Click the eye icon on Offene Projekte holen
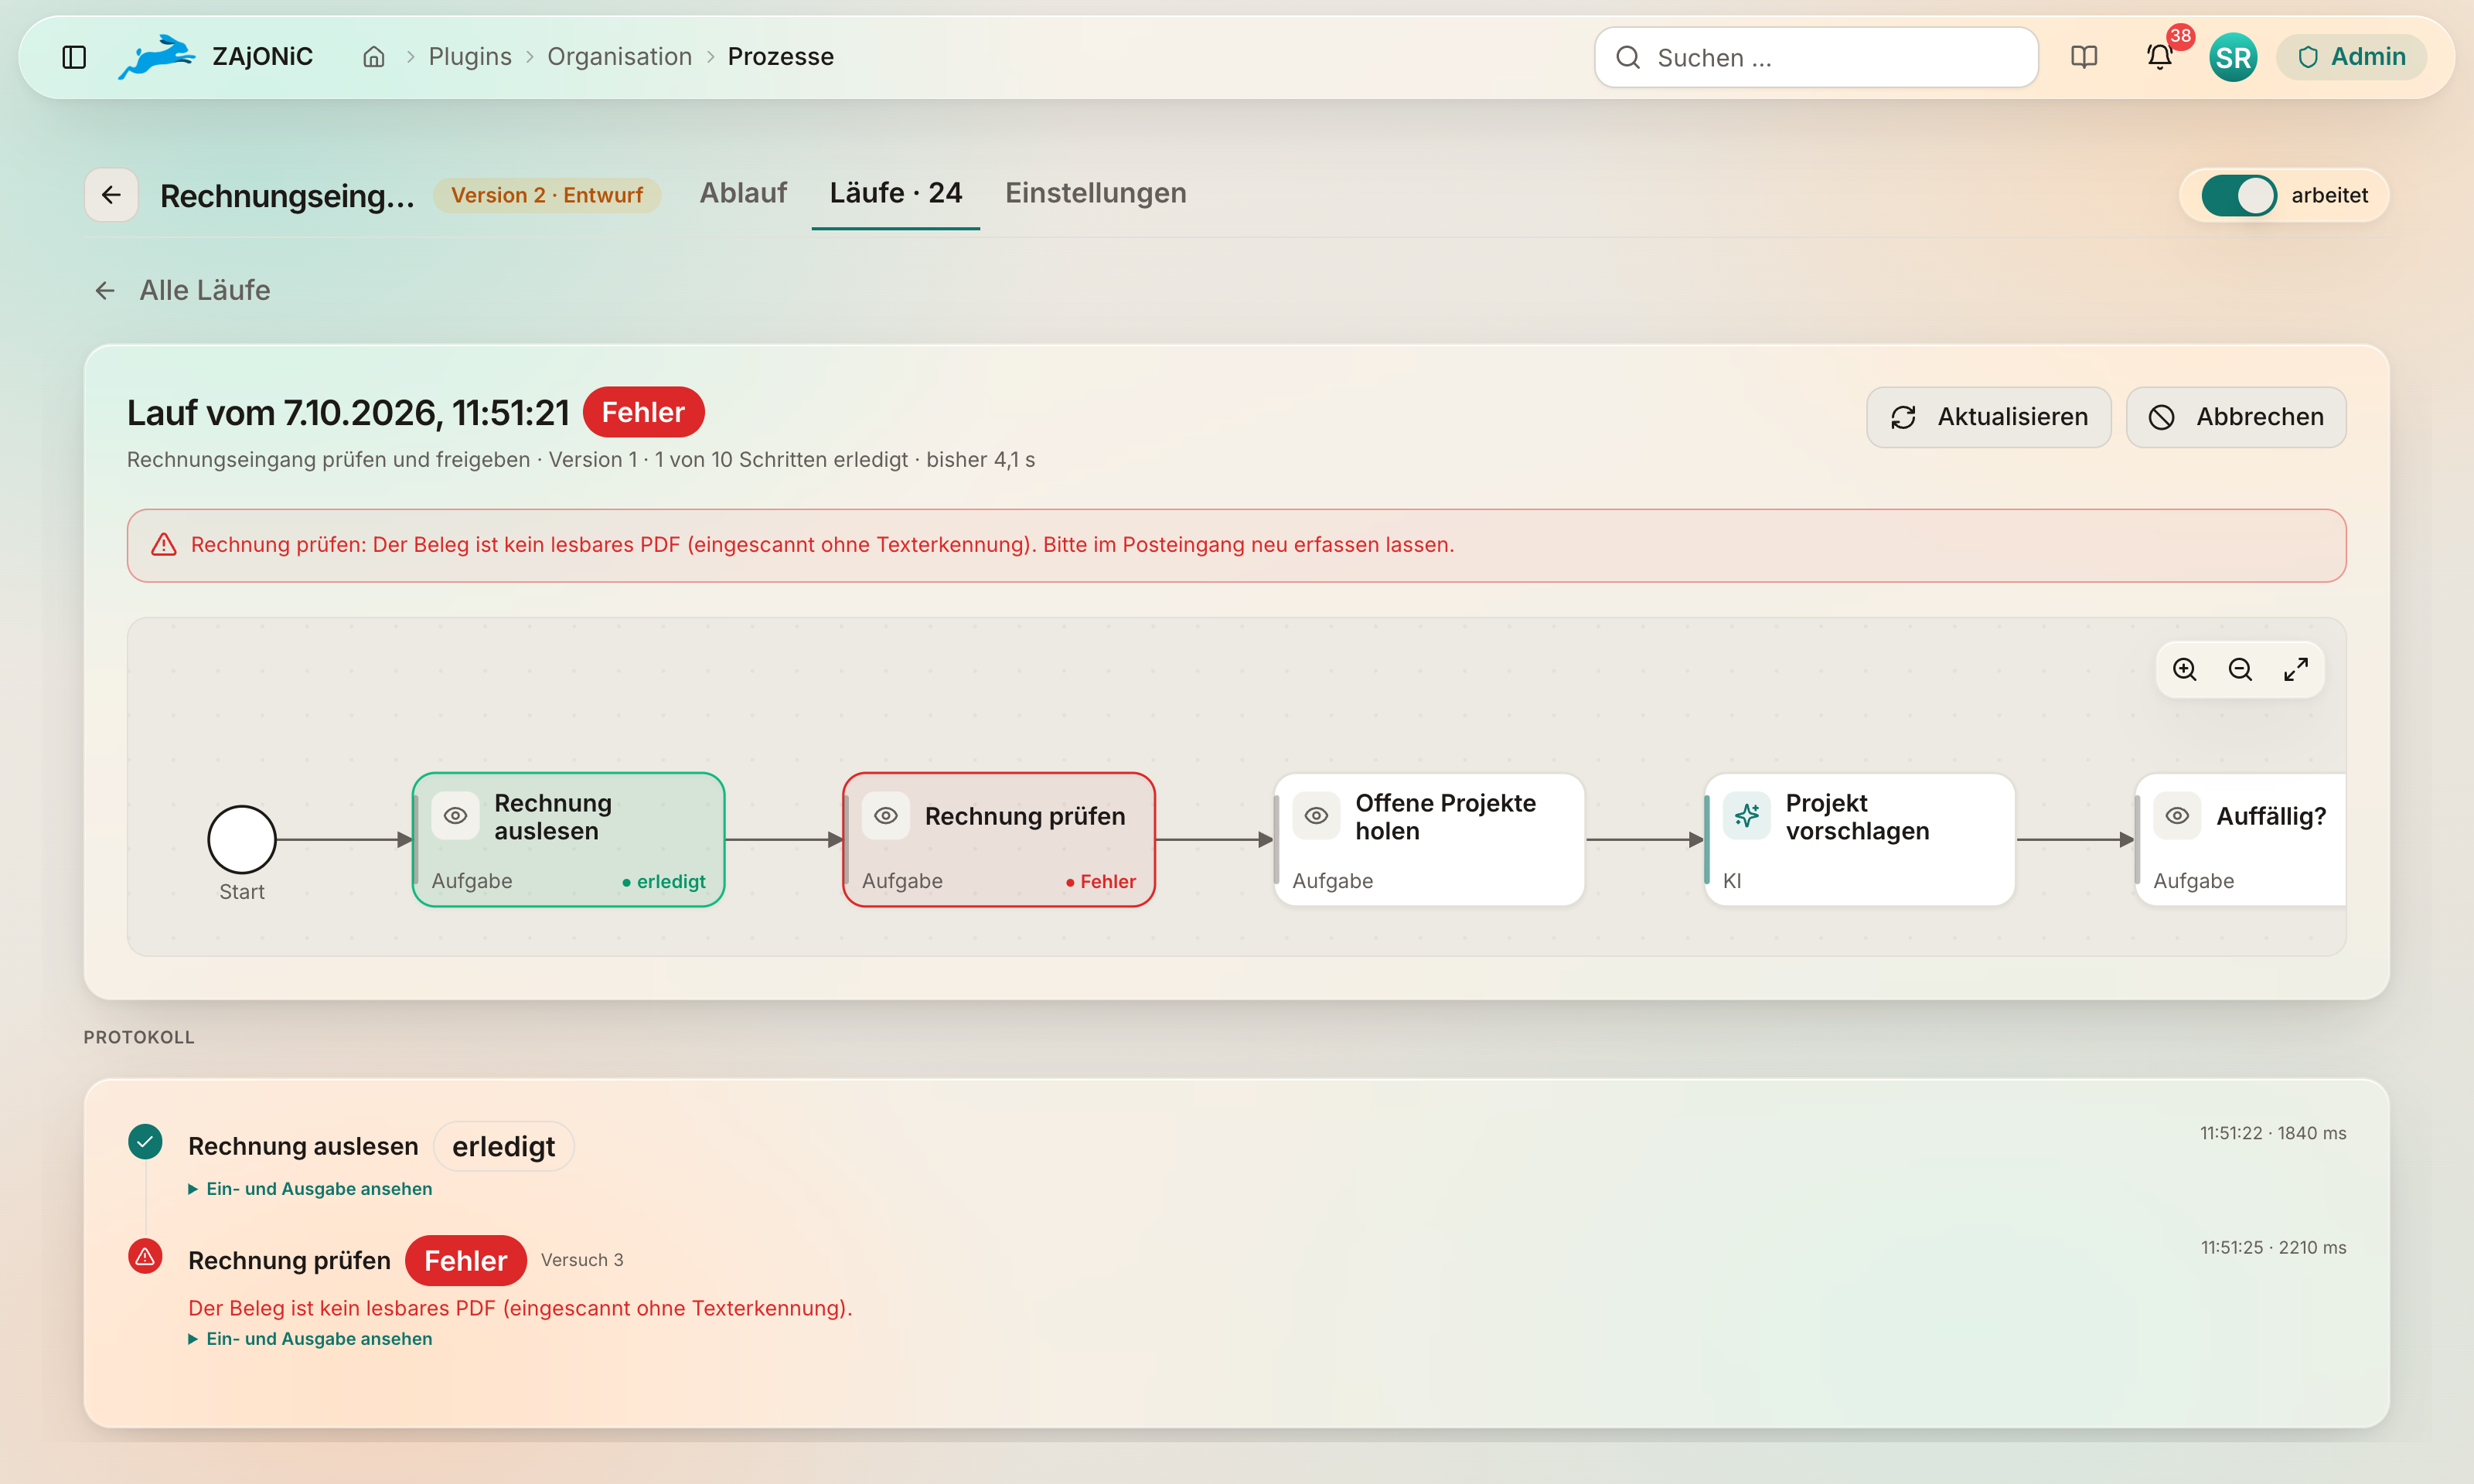2474x1484 pixels. click(1316, 816)
